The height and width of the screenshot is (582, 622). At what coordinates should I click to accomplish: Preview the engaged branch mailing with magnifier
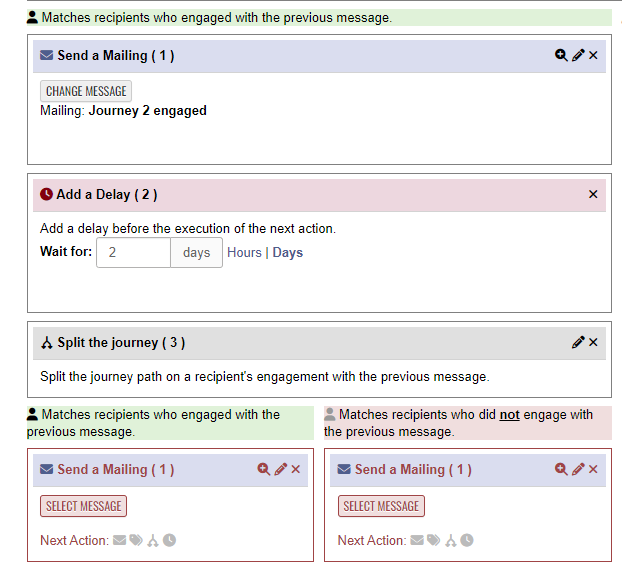tap(264, 469)
